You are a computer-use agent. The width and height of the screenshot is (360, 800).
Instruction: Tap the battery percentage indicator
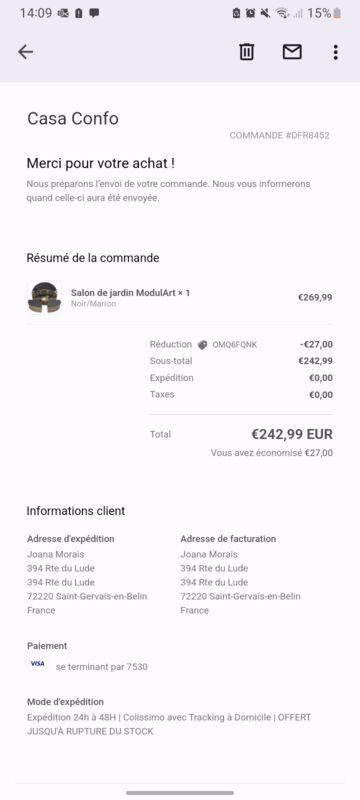(324, 13)
